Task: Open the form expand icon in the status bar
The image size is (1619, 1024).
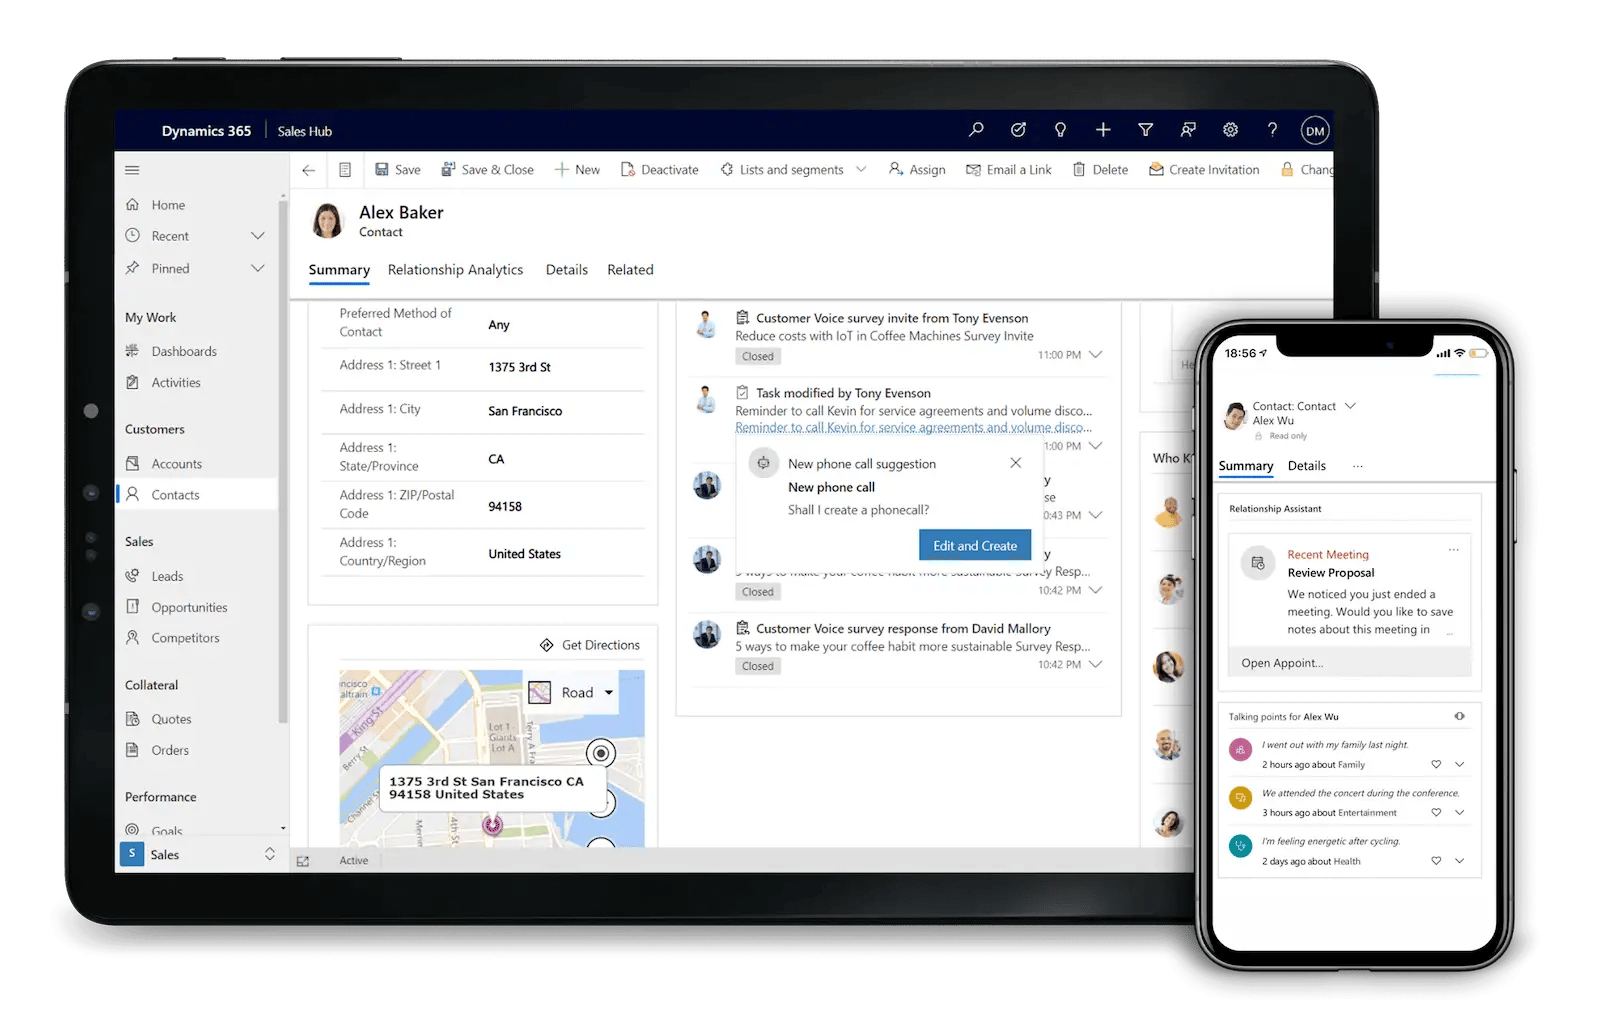Action: [303, 861]
